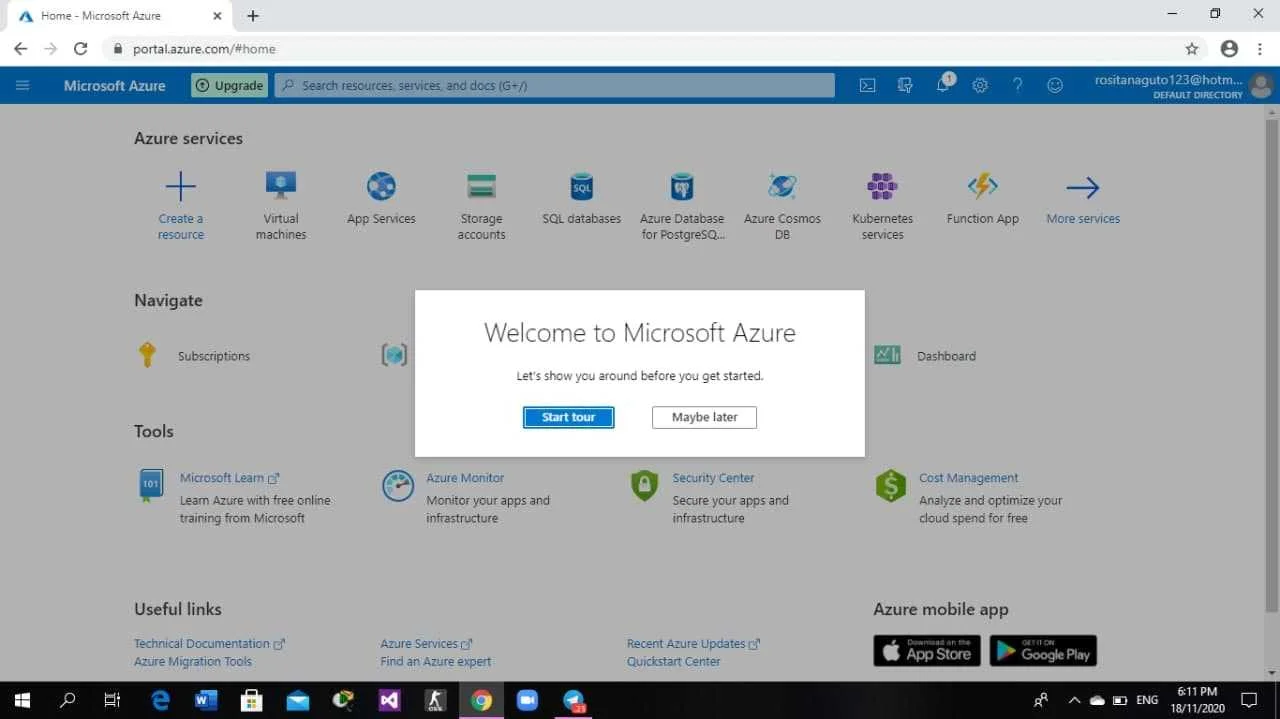
Task: Open the Azure Cosmos DB icon
Action: [x=782, y=186]
